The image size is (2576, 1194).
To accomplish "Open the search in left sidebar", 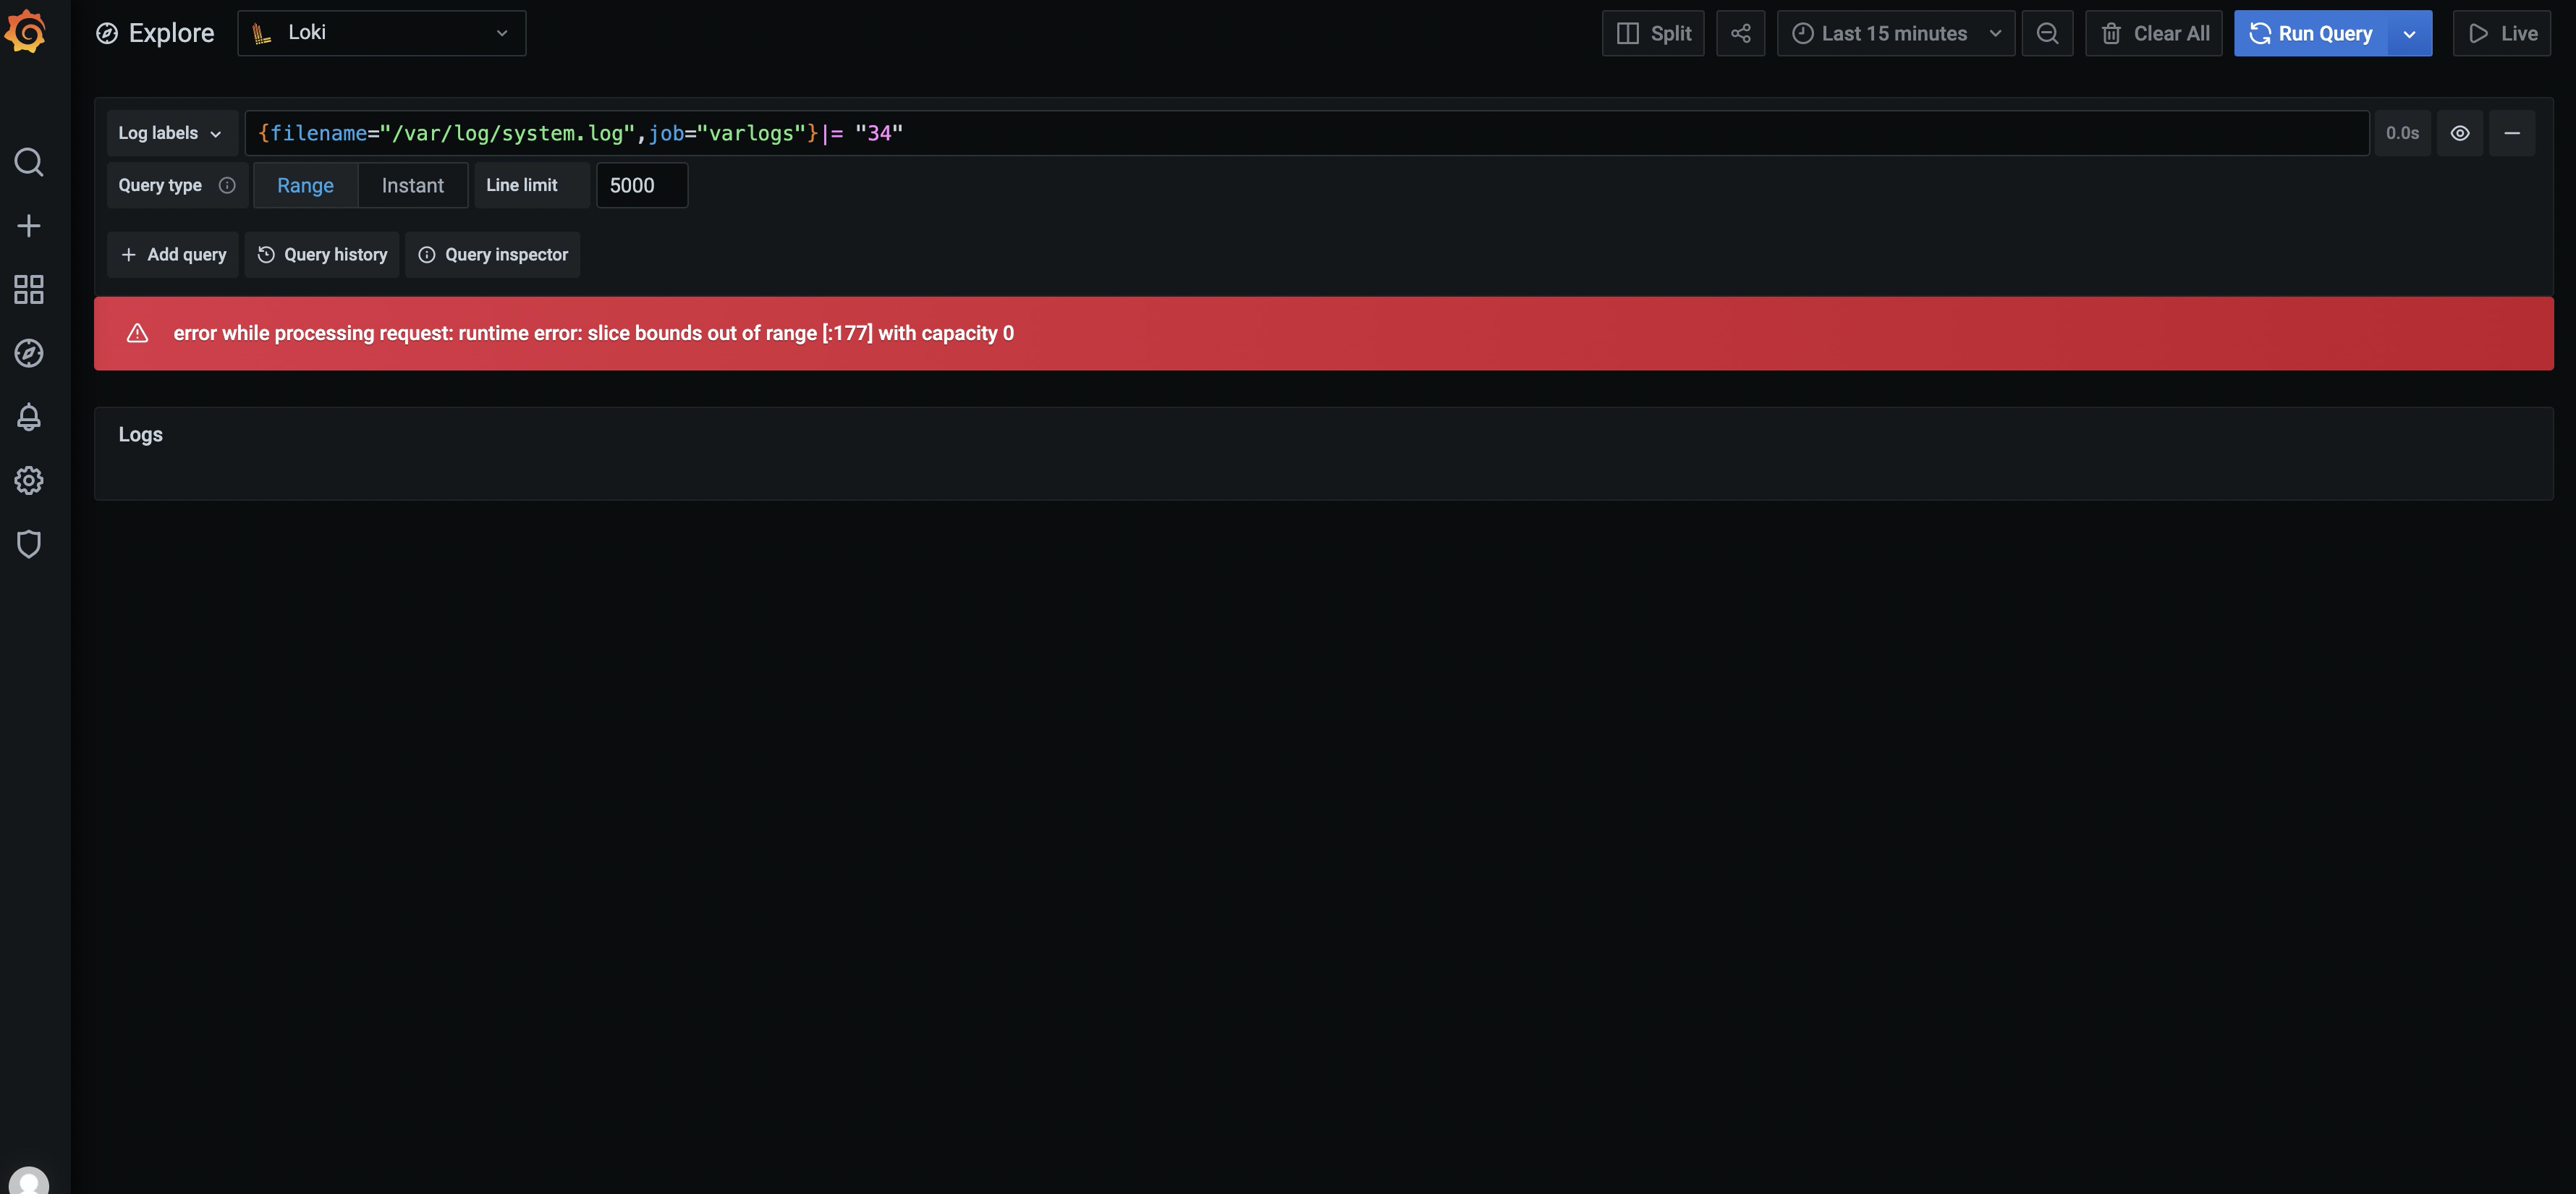I will click(29, 161).
